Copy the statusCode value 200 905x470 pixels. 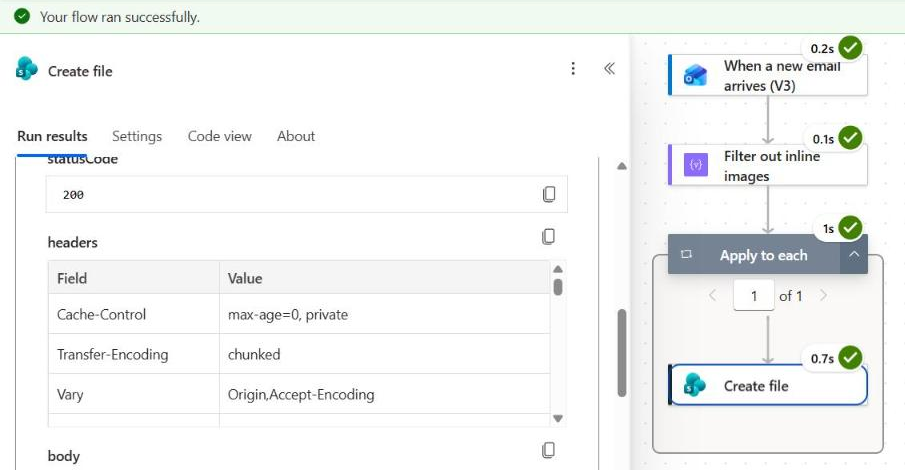pos(549,194)
